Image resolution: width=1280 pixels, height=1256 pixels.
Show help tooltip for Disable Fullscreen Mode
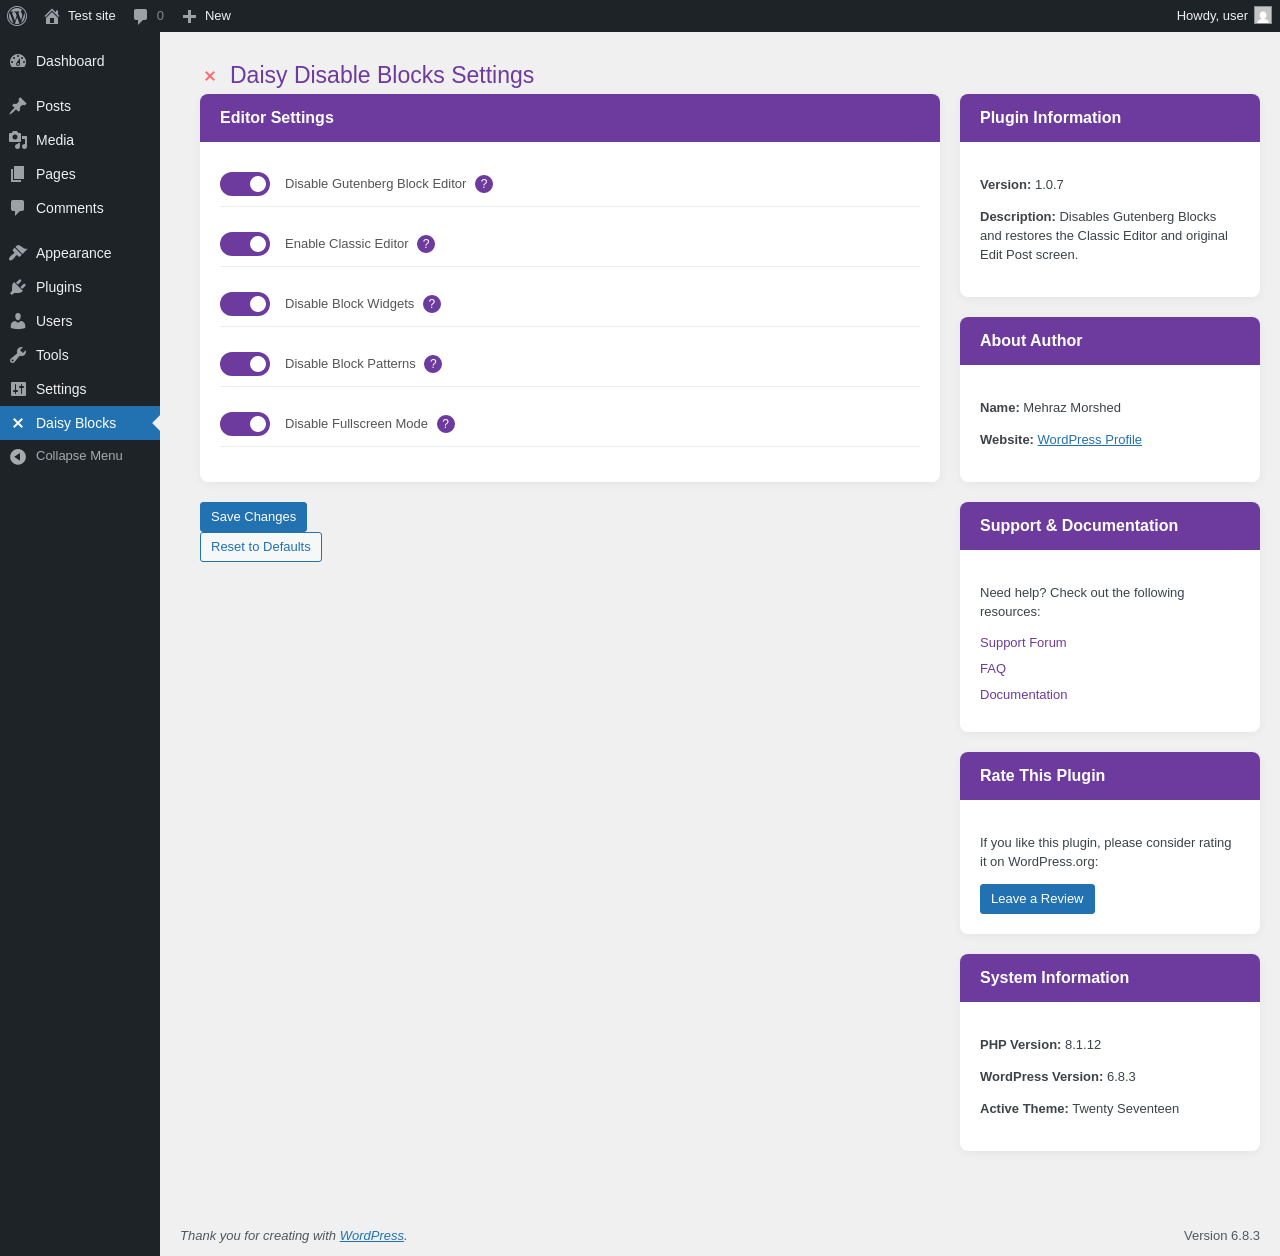pyautogui.click(x=446, y=424)
